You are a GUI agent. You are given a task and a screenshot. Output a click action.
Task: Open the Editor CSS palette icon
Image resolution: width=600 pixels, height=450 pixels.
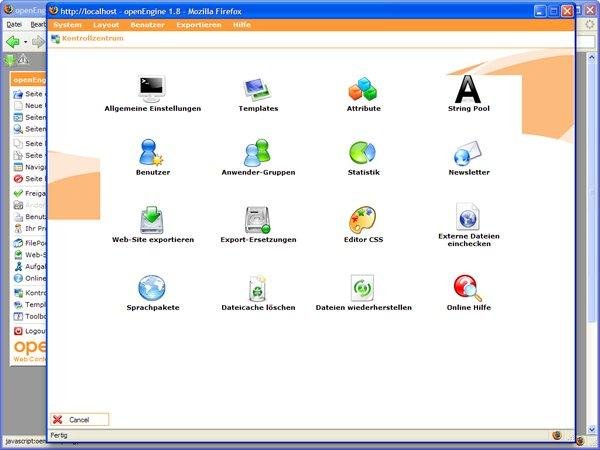tap(362, 220)
